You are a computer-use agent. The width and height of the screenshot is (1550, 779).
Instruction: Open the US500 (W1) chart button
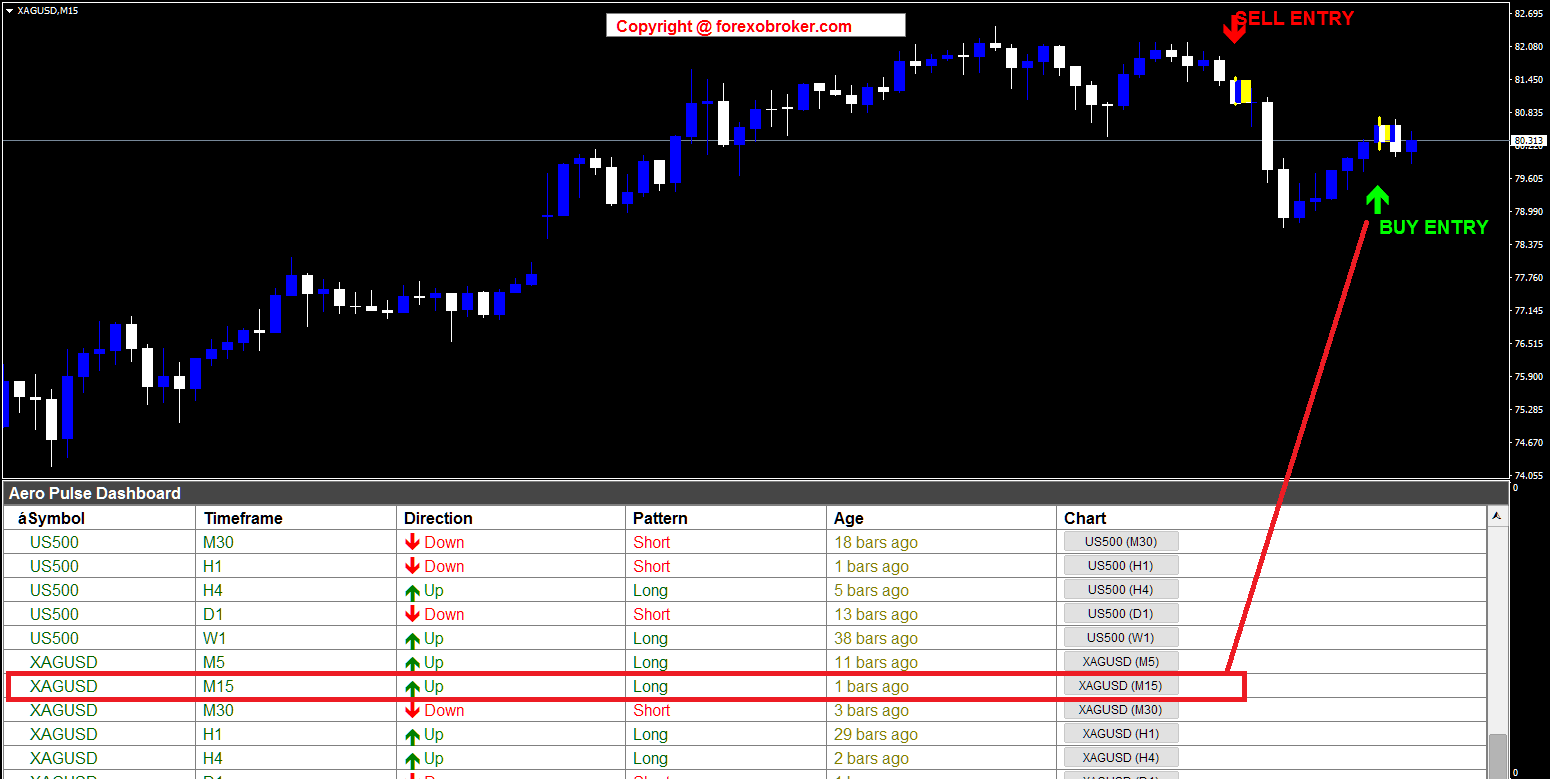click(x=1120, y=638)
